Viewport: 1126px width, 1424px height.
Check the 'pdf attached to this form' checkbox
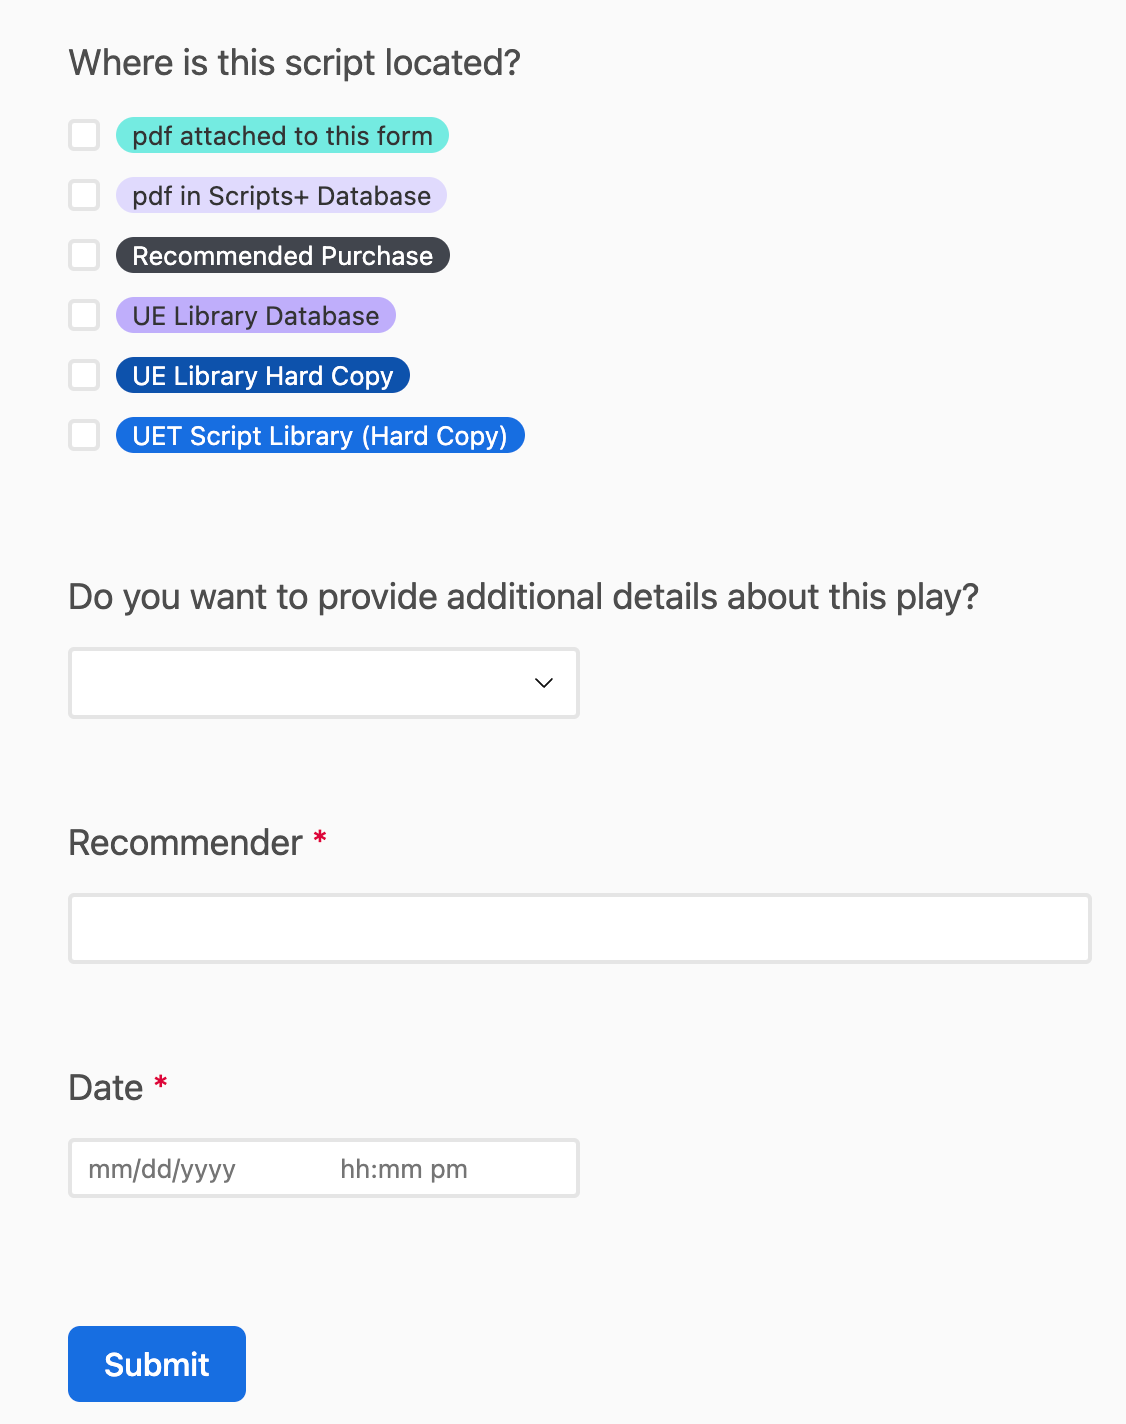84,135
